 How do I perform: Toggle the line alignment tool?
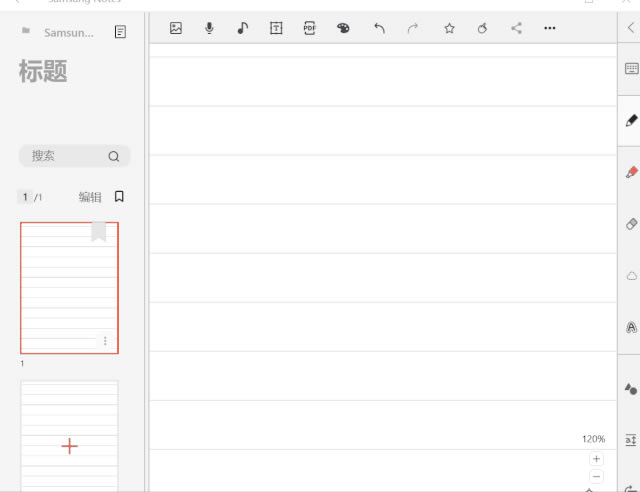(631, 440)
